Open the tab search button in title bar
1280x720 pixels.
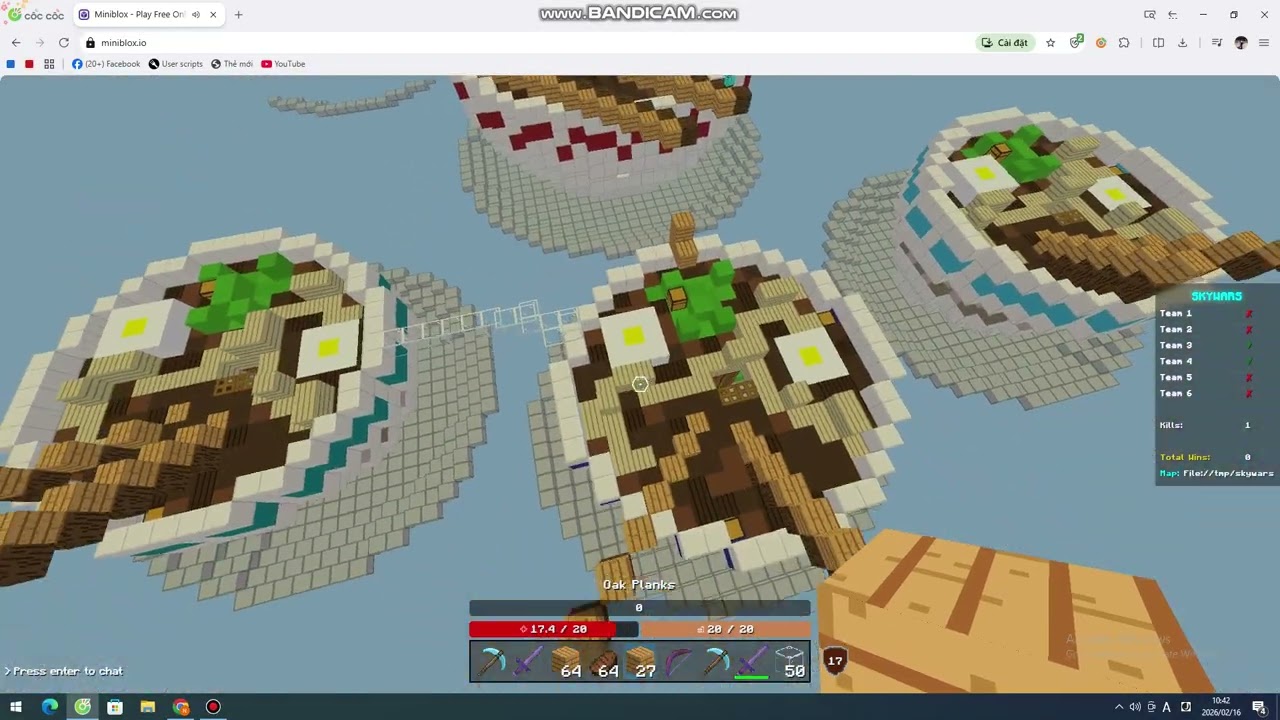(1150, 15)
